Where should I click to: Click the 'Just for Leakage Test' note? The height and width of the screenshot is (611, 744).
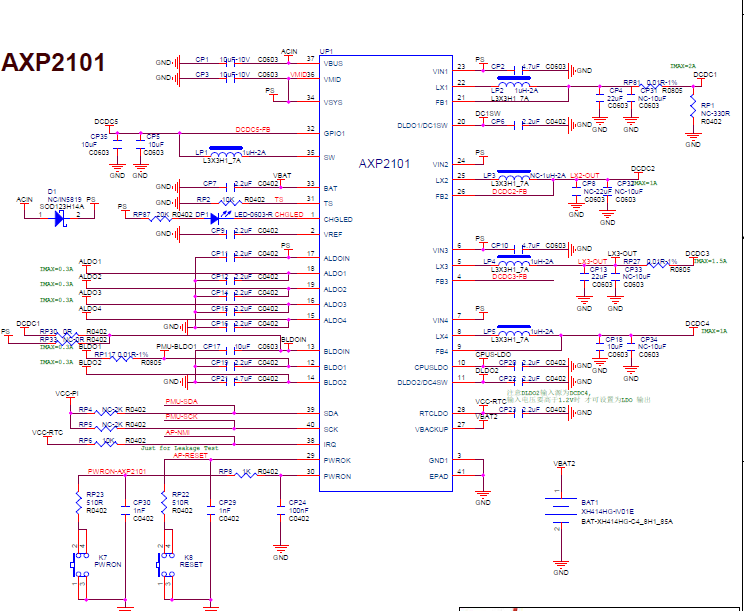(180, 448)
